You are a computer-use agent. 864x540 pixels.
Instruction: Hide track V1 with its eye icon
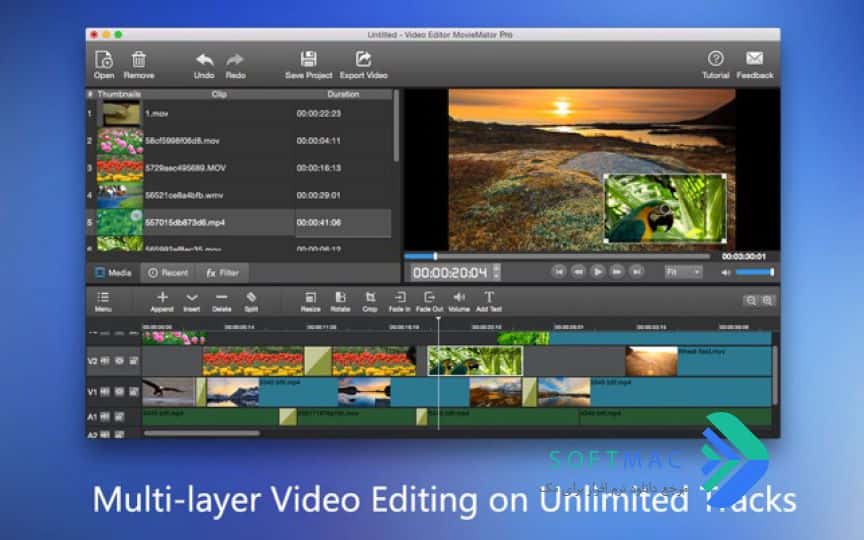point(119,392)
